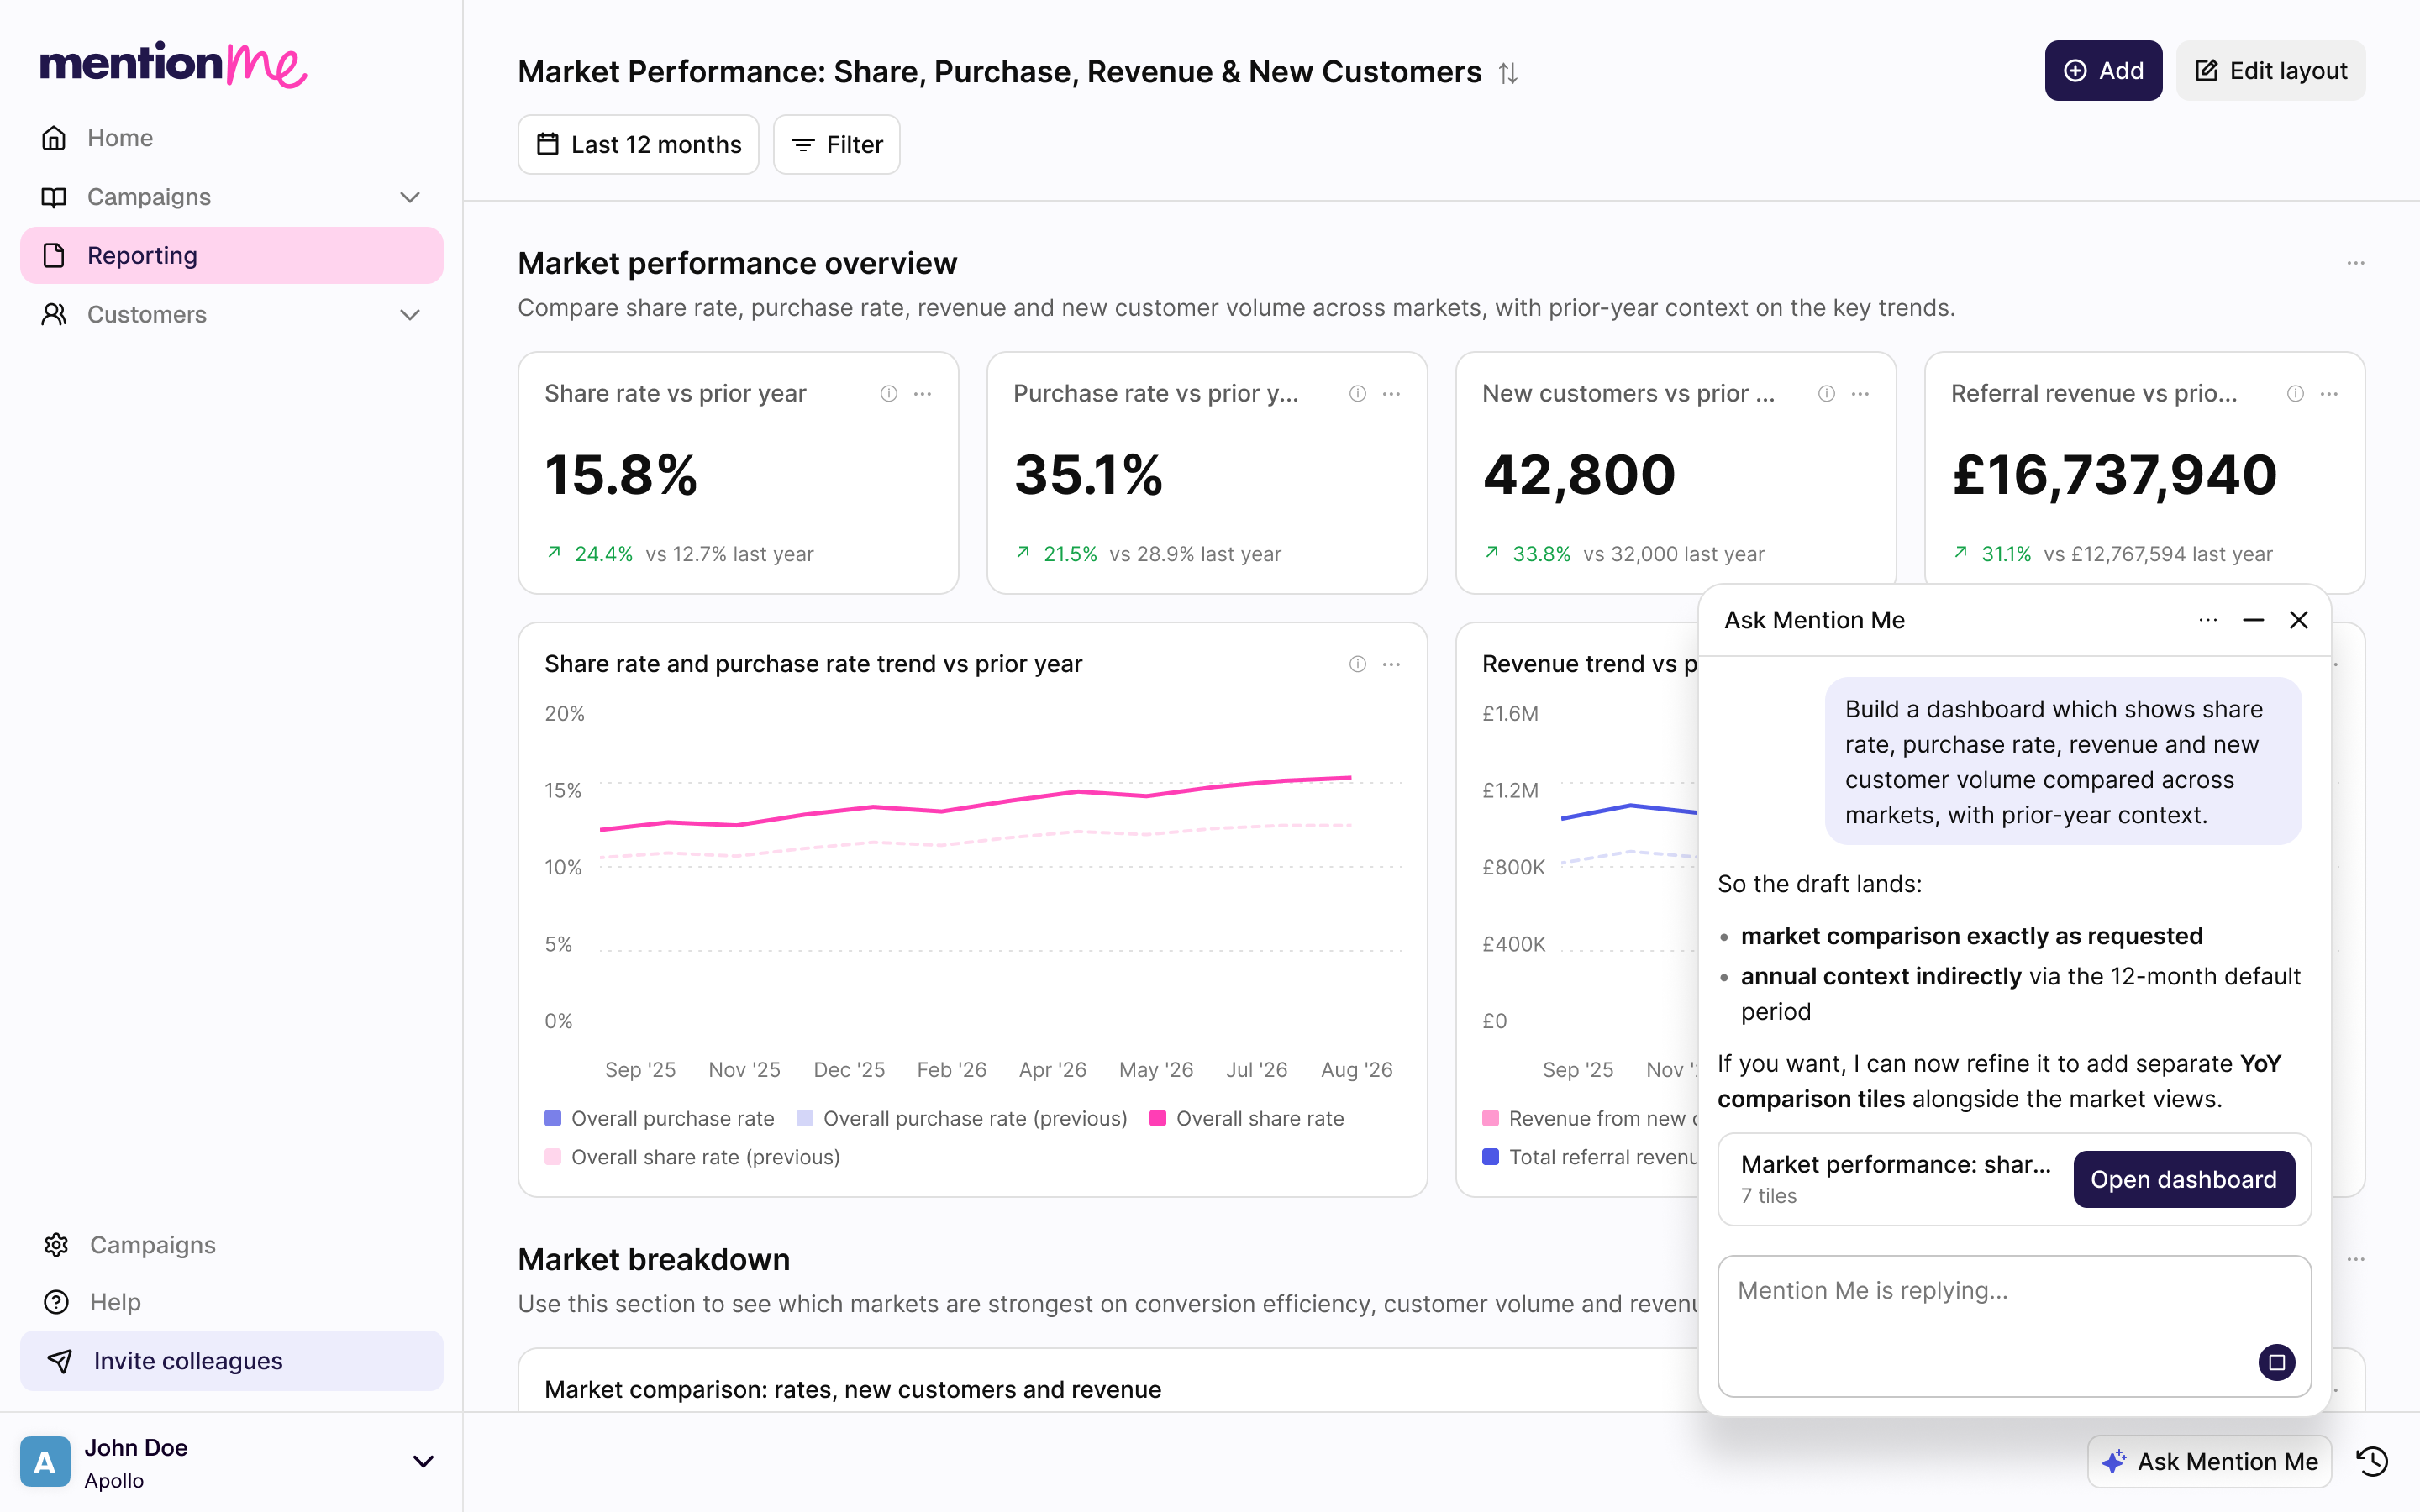
Task: Click the Market performance dashboard card
Action: pyautogui.click(x=2014, y=1179)
